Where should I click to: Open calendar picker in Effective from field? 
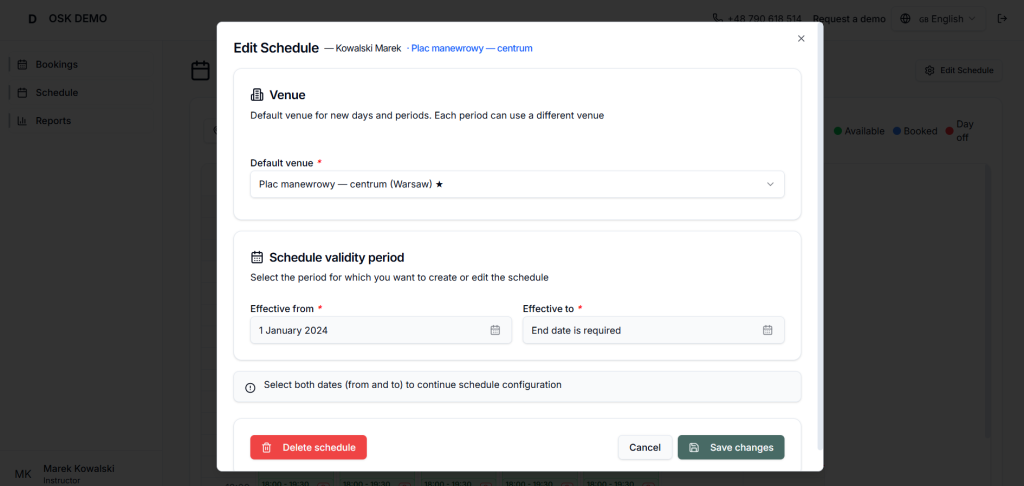click(x=495, y=330)
